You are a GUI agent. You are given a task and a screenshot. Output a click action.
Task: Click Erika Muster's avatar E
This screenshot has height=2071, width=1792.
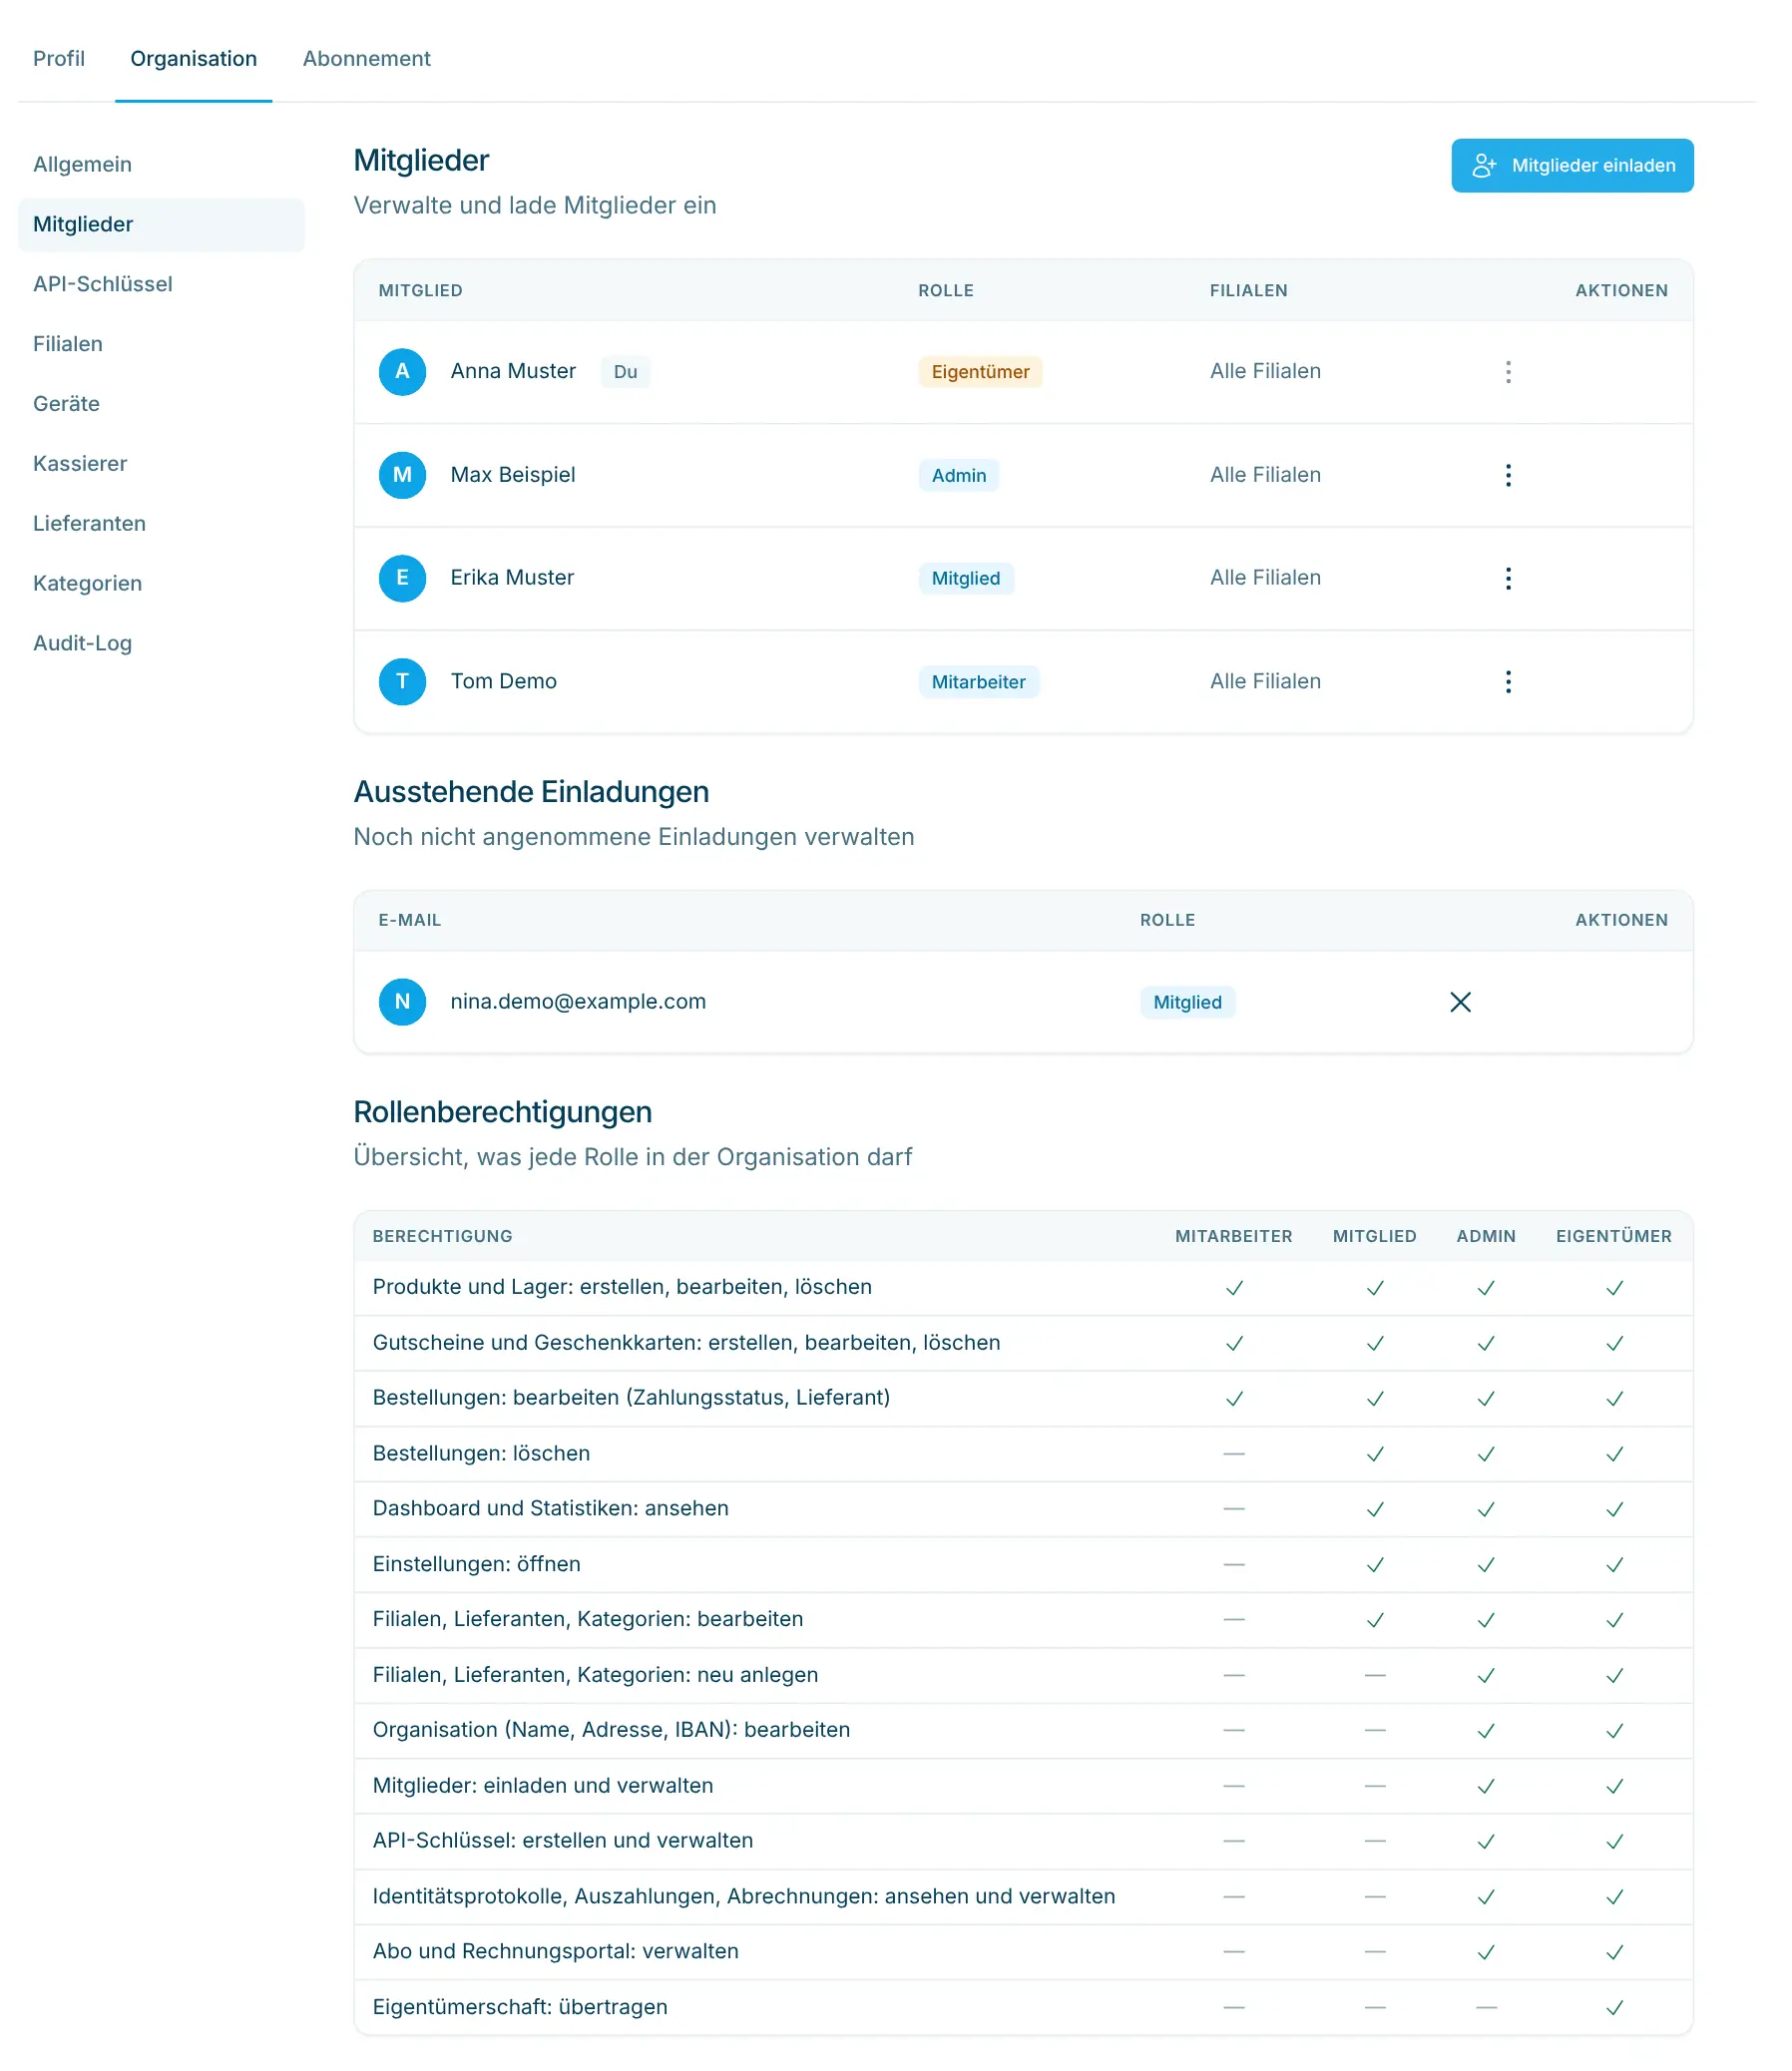coord(402,578)
